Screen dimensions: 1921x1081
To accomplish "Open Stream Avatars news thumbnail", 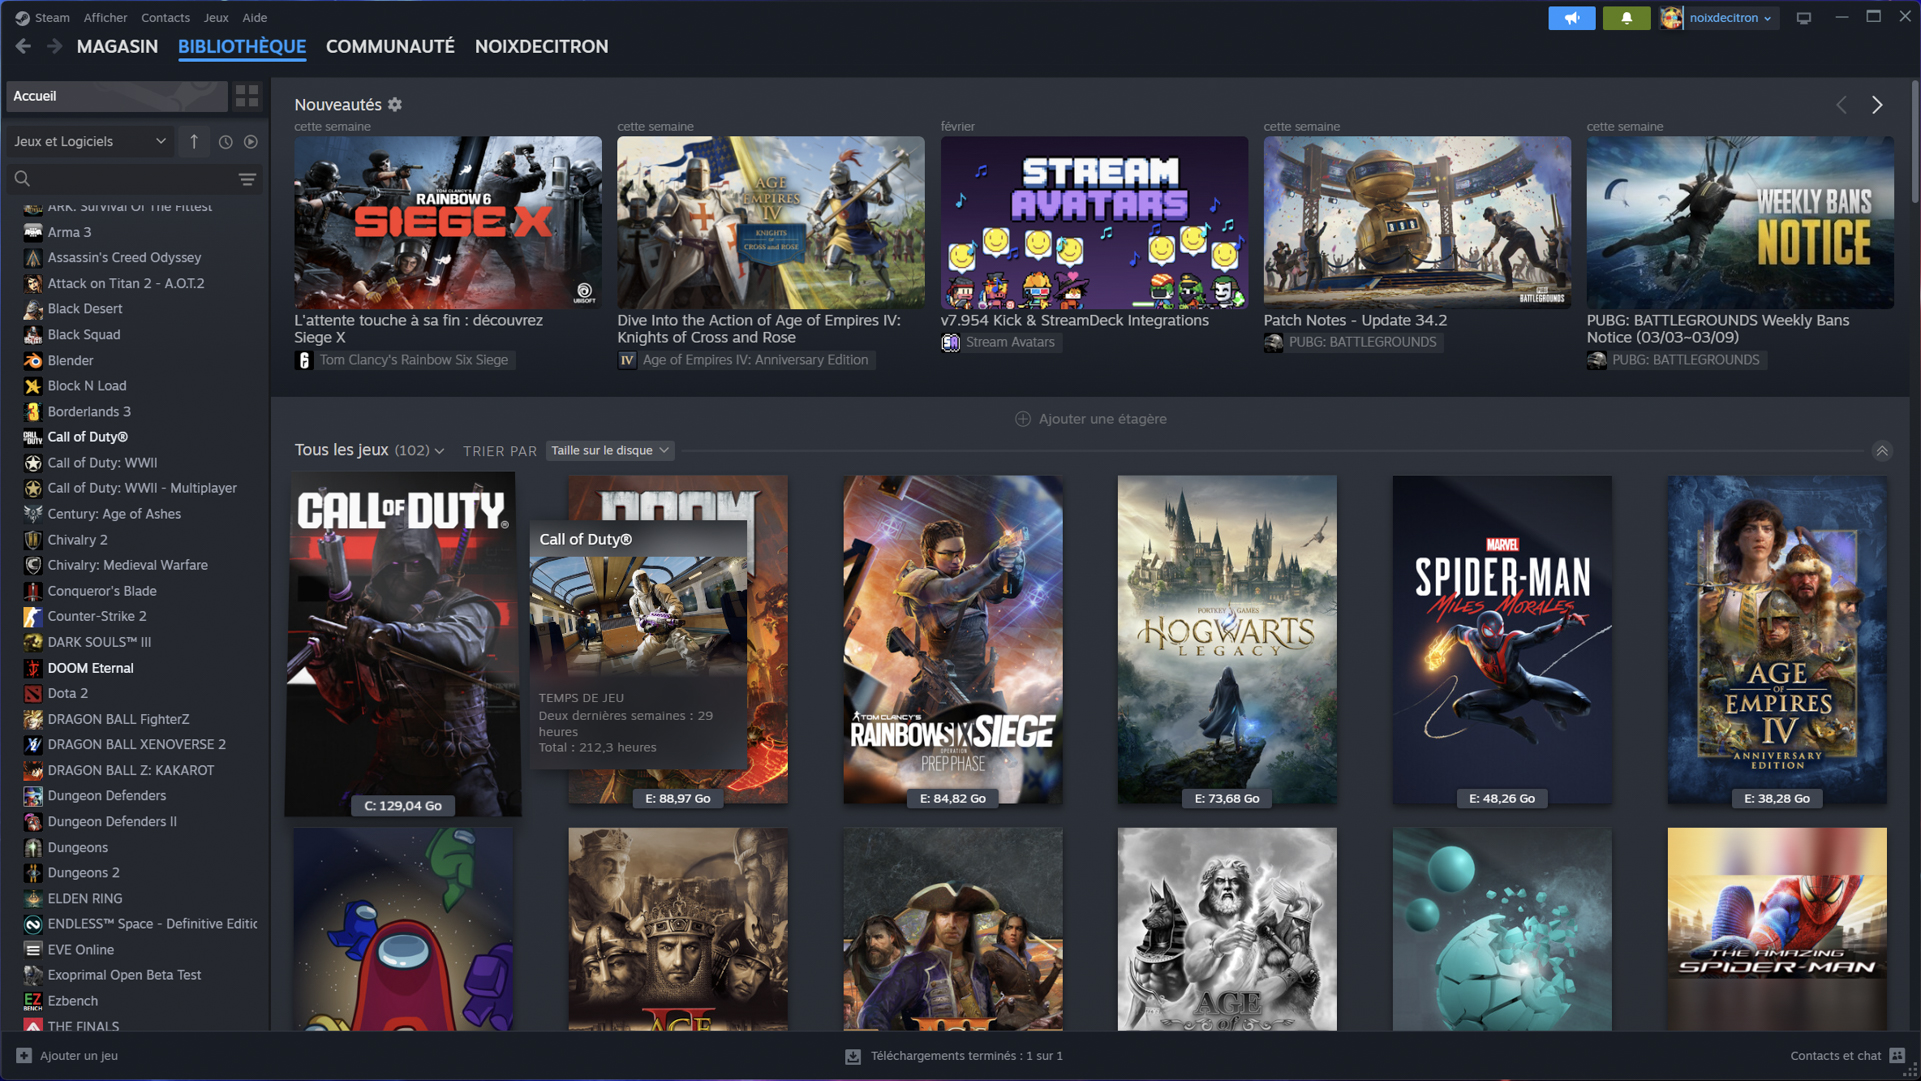I will coord(1093,222).
